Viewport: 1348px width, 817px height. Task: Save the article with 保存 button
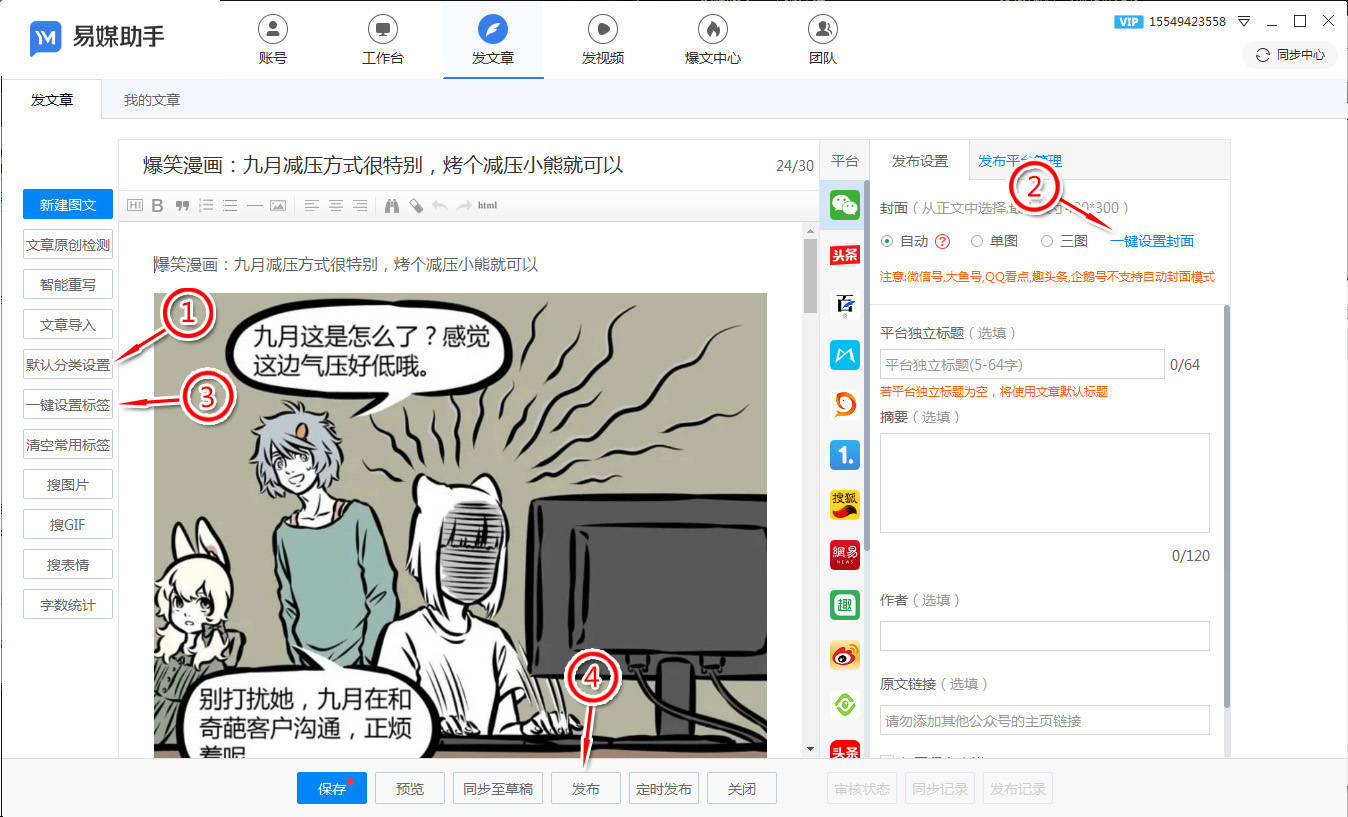click(332, 788)
